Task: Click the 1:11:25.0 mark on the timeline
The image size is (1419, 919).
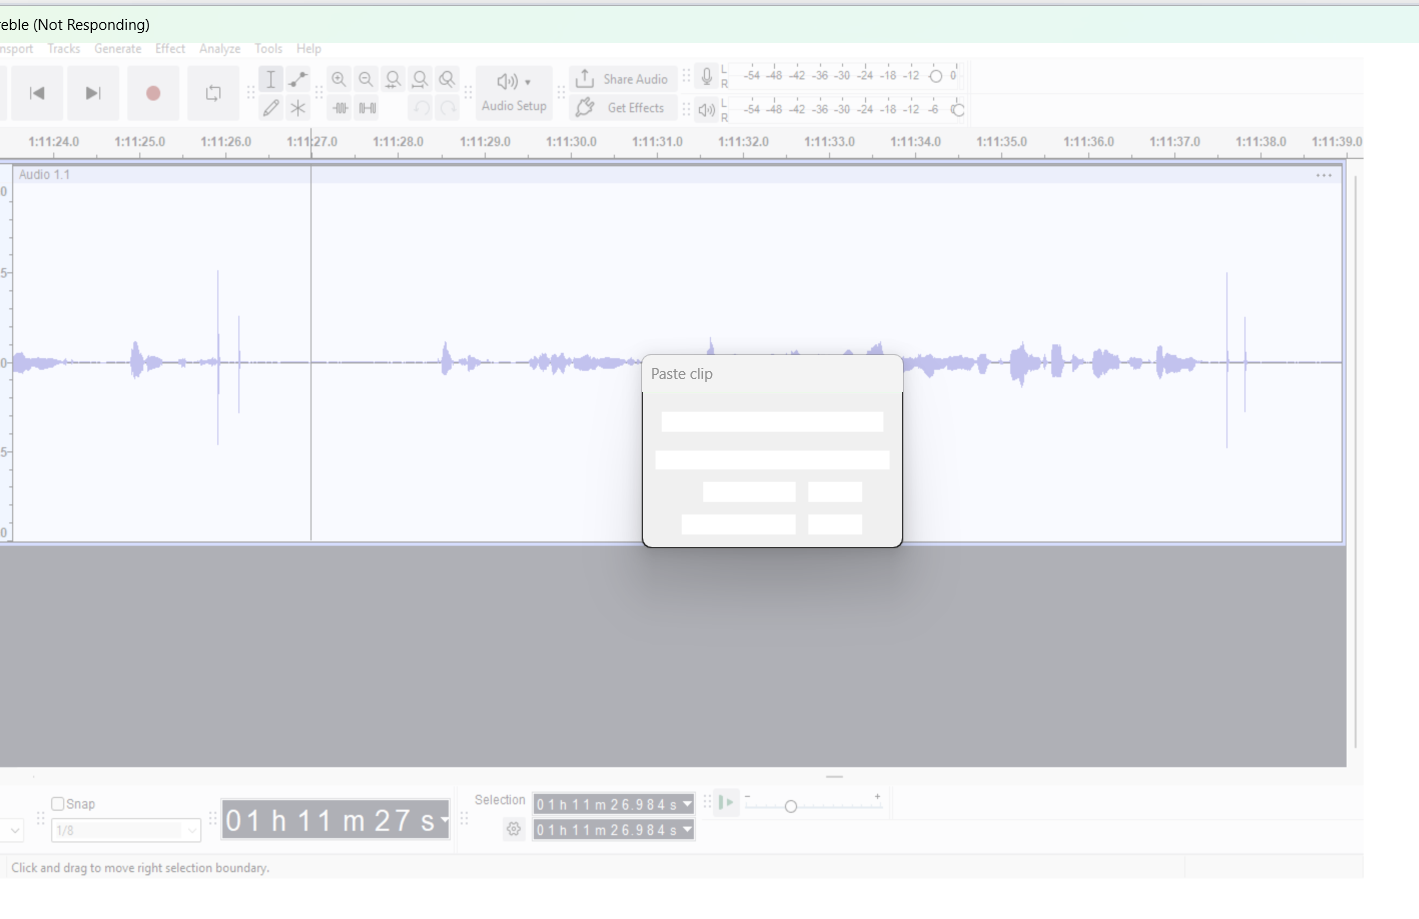Action: (x=140, y=142)
